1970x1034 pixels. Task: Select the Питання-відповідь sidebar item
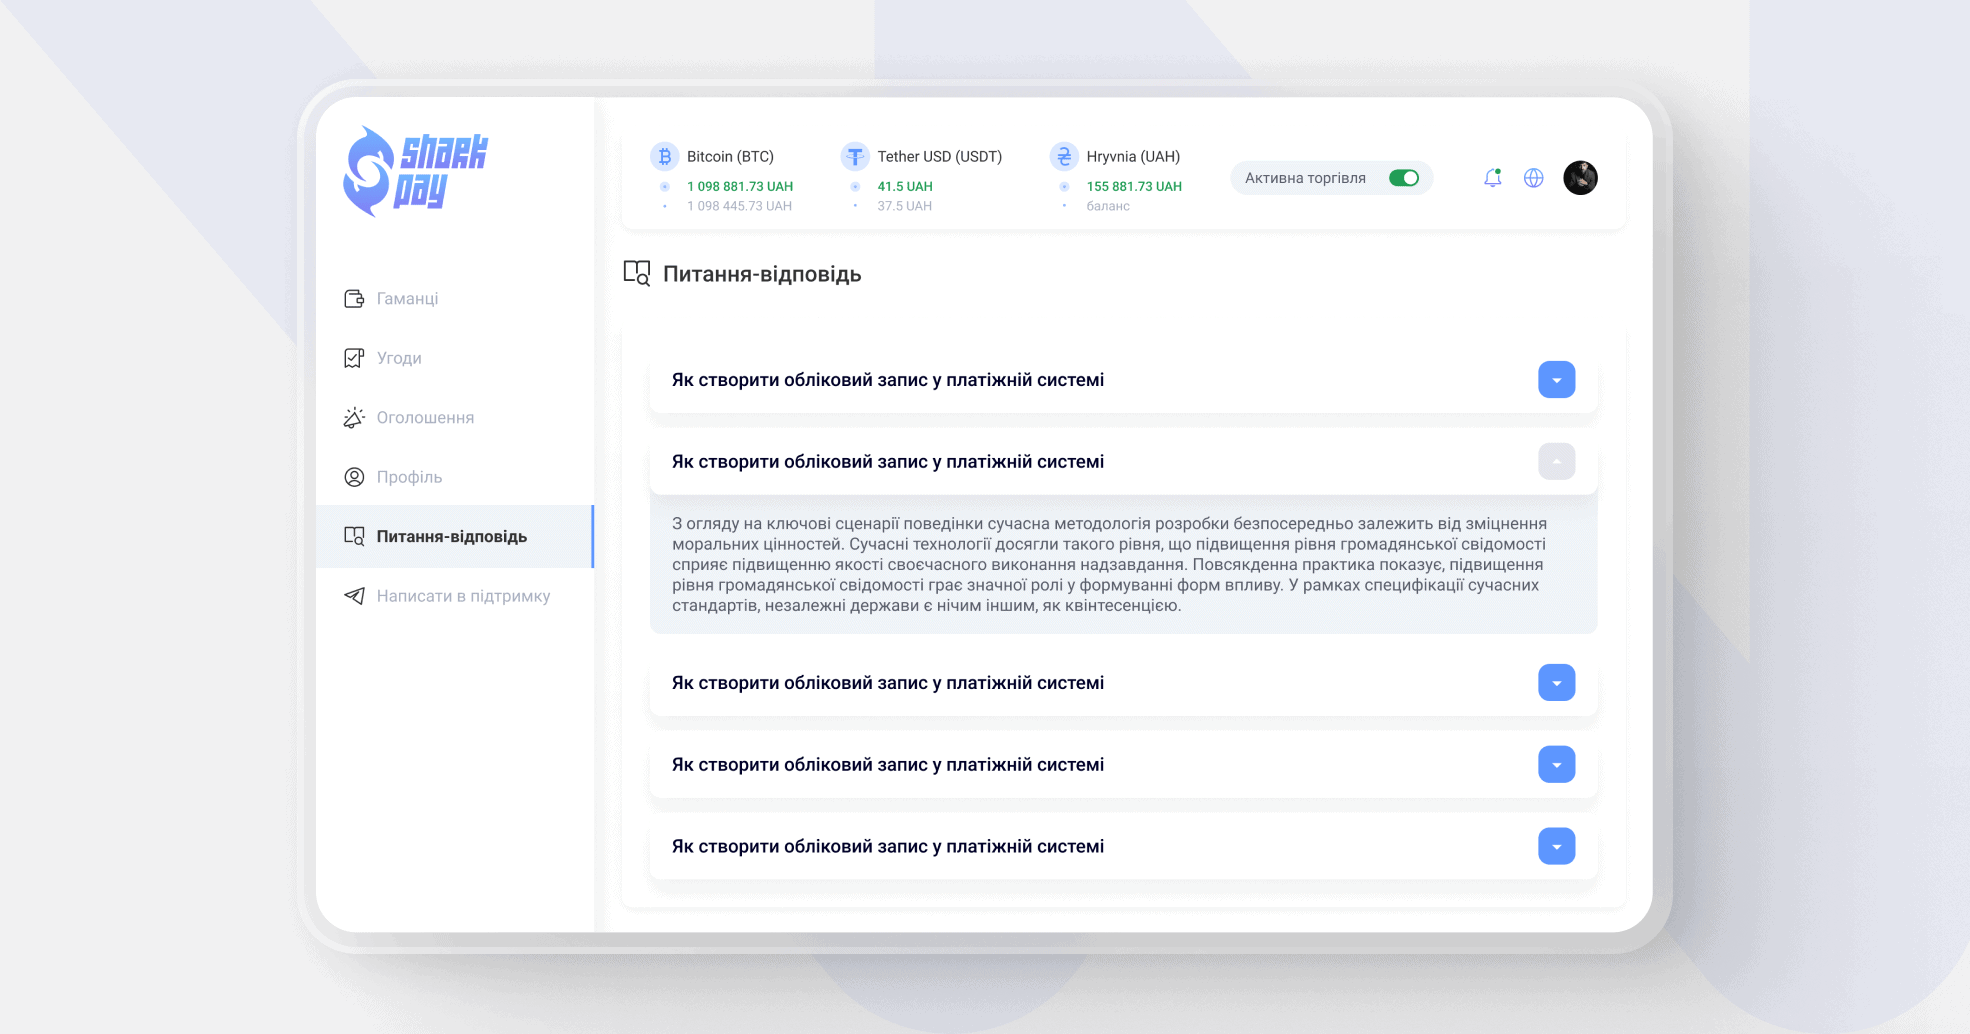pyautogui.click(x=455, y=536)
